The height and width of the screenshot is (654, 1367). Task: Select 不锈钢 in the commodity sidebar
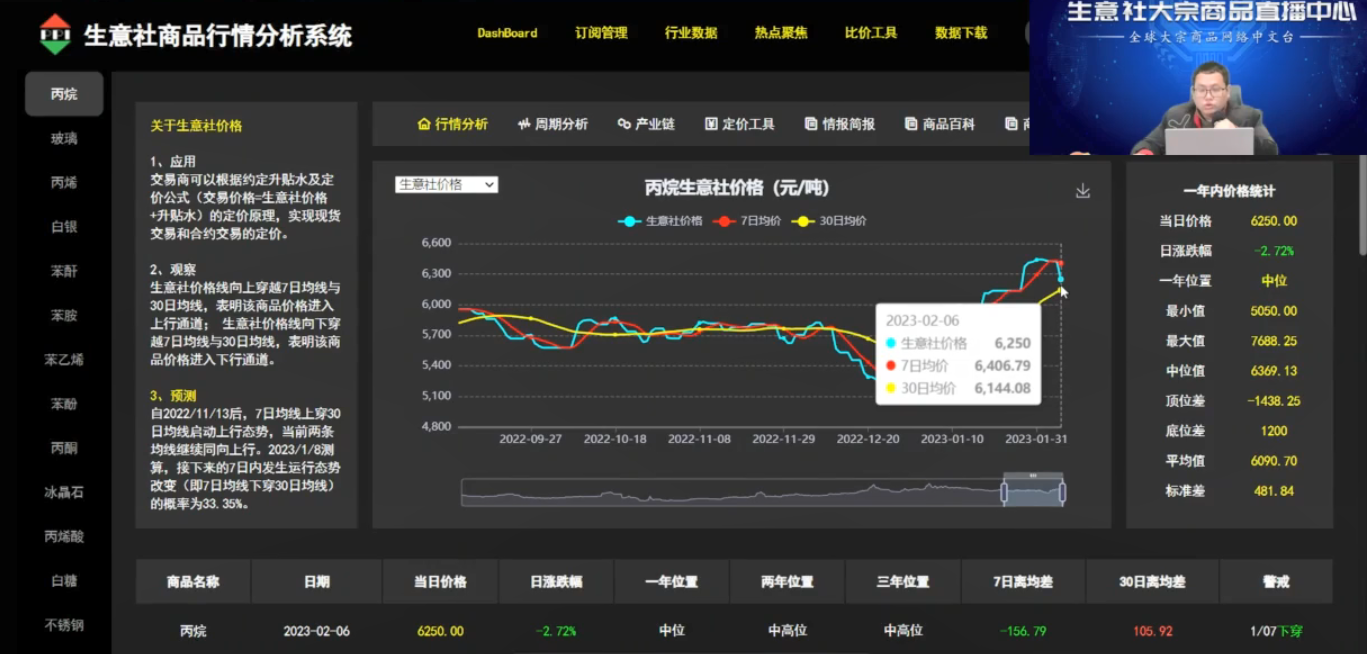tap(64, 625)
